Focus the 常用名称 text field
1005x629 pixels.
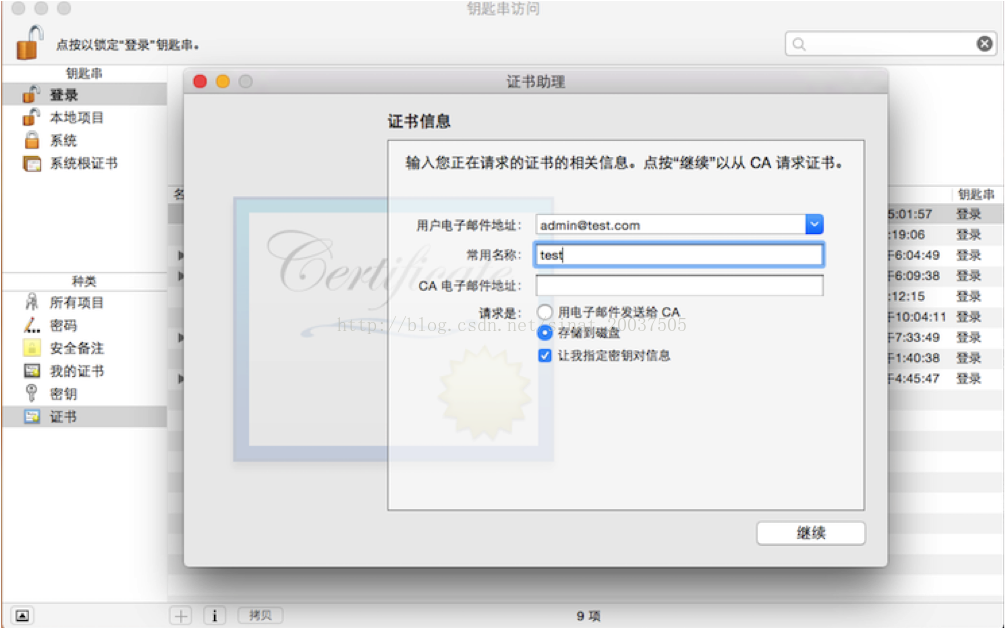click(x=679, y=255)
